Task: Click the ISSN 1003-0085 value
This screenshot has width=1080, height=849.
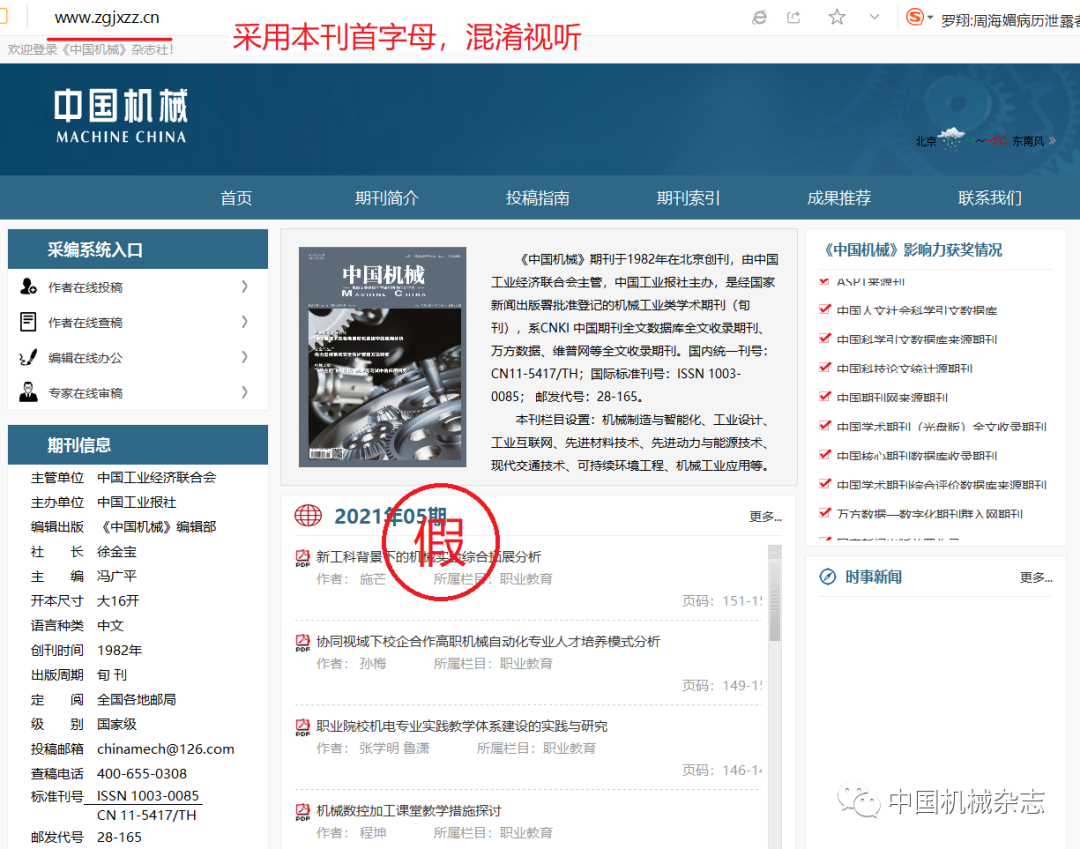Action: (x=148, y=795)
